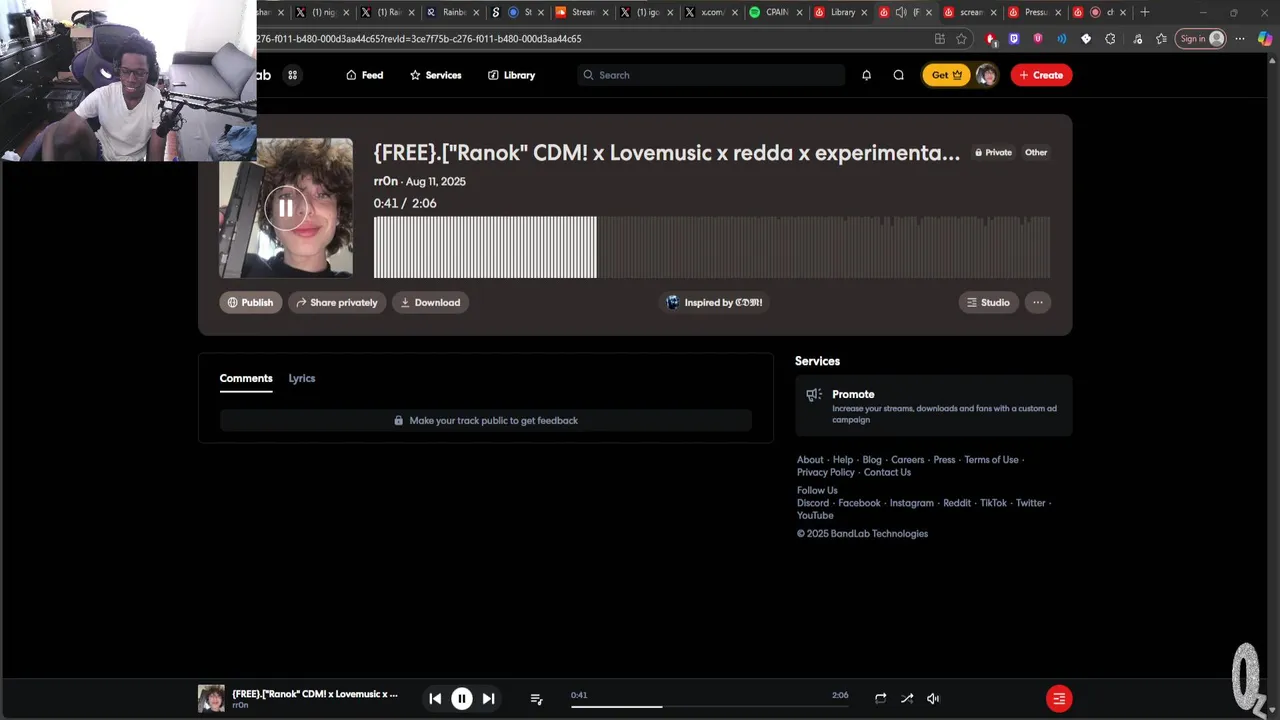
Task: Go to Feed page
Action: coord(364,75)
